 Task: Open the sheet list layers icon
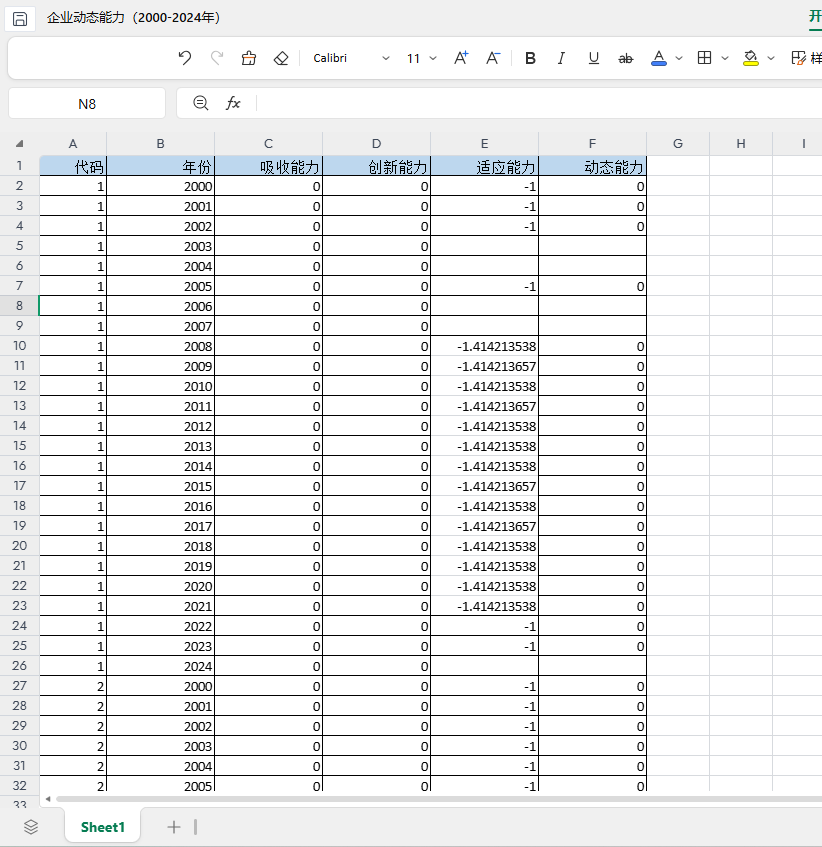(31, 826)
